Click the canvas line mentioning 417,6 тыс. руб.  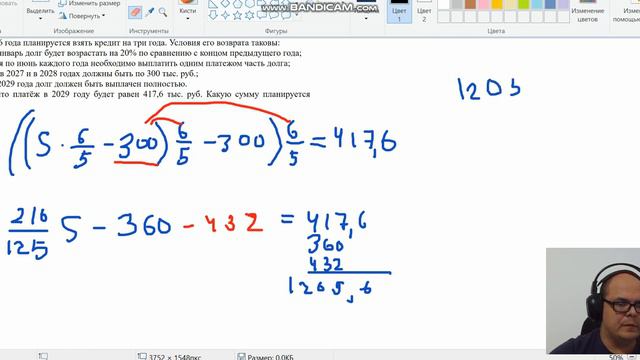[x=155, y=94]
